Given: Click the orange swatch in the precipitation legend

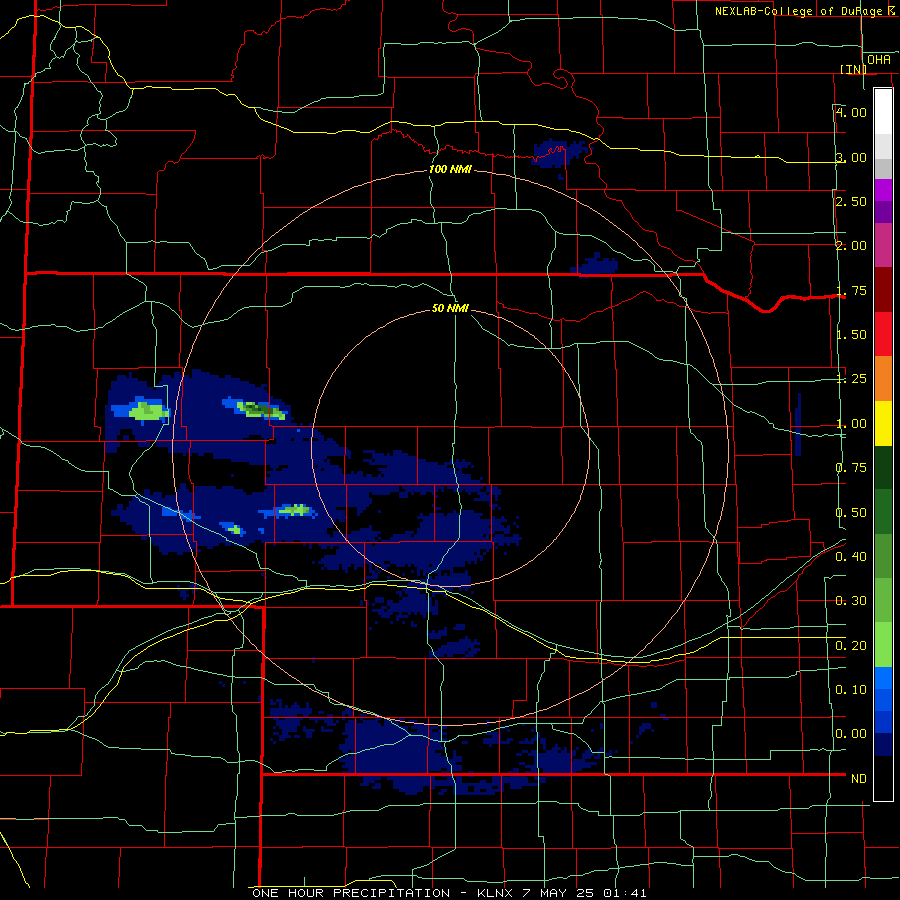Looking at the screenshot, I should point(883,379).
